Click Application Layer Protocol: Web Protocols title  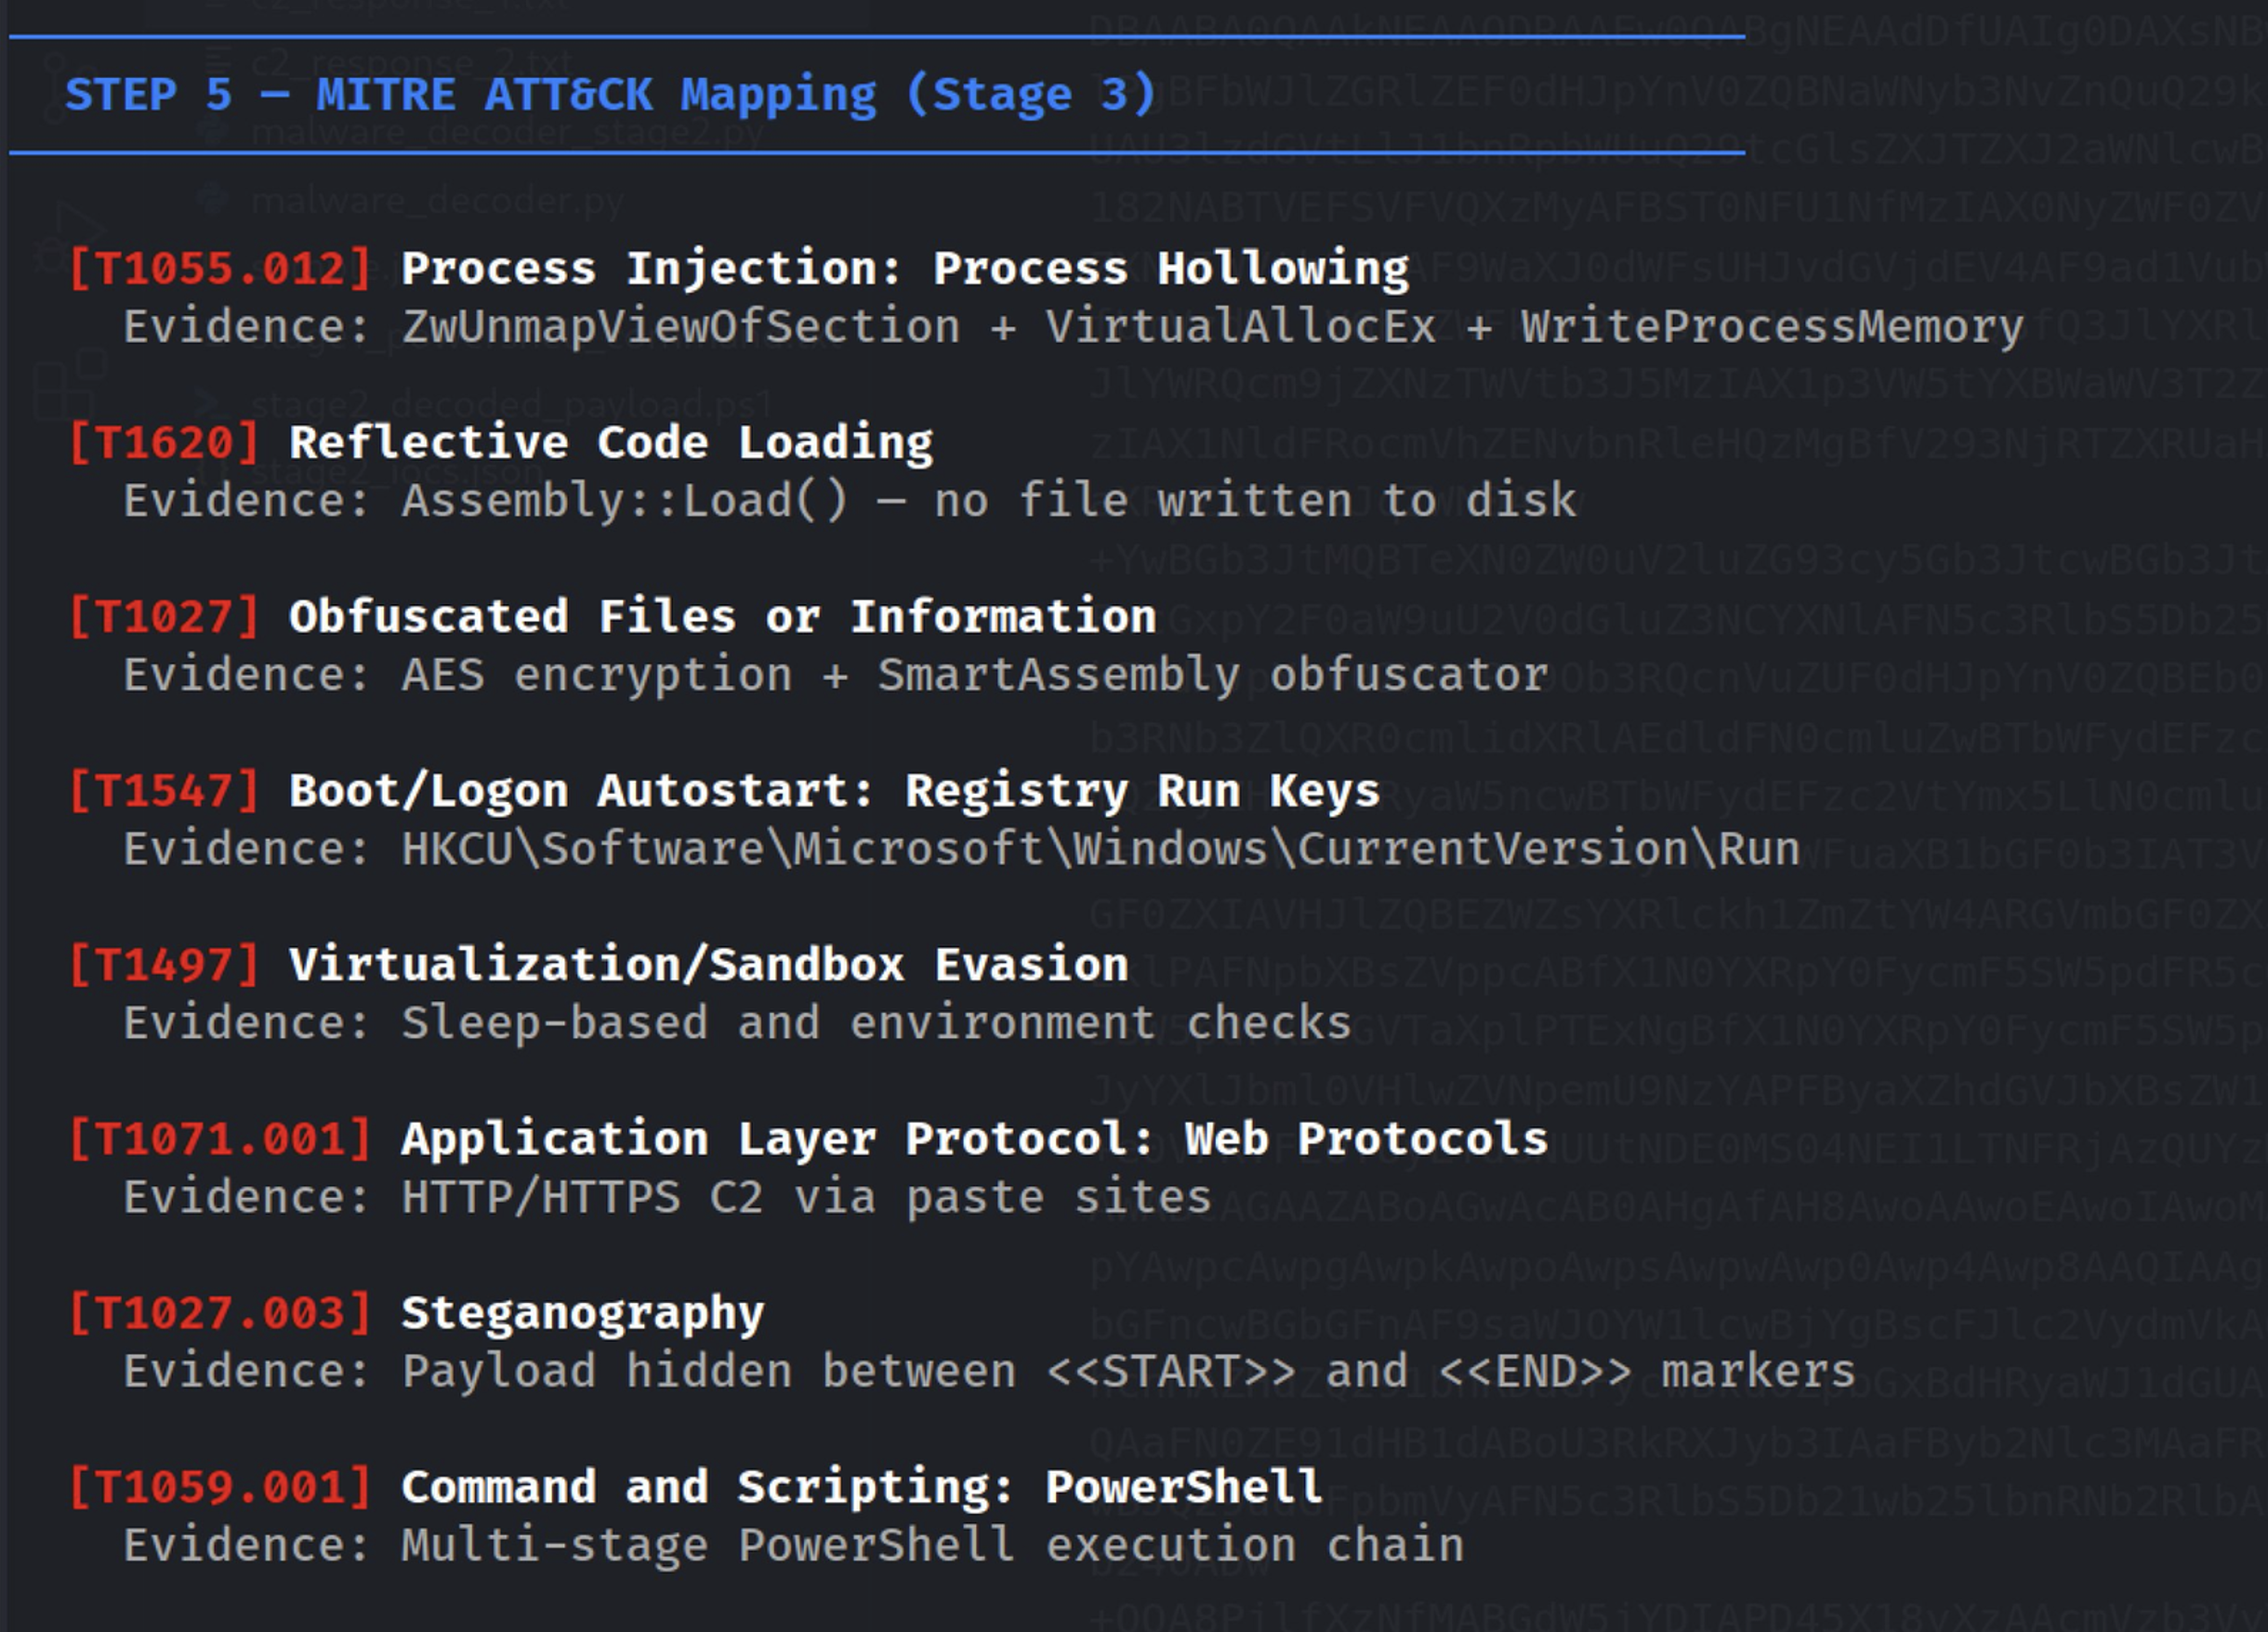[x=974, y=1139]
